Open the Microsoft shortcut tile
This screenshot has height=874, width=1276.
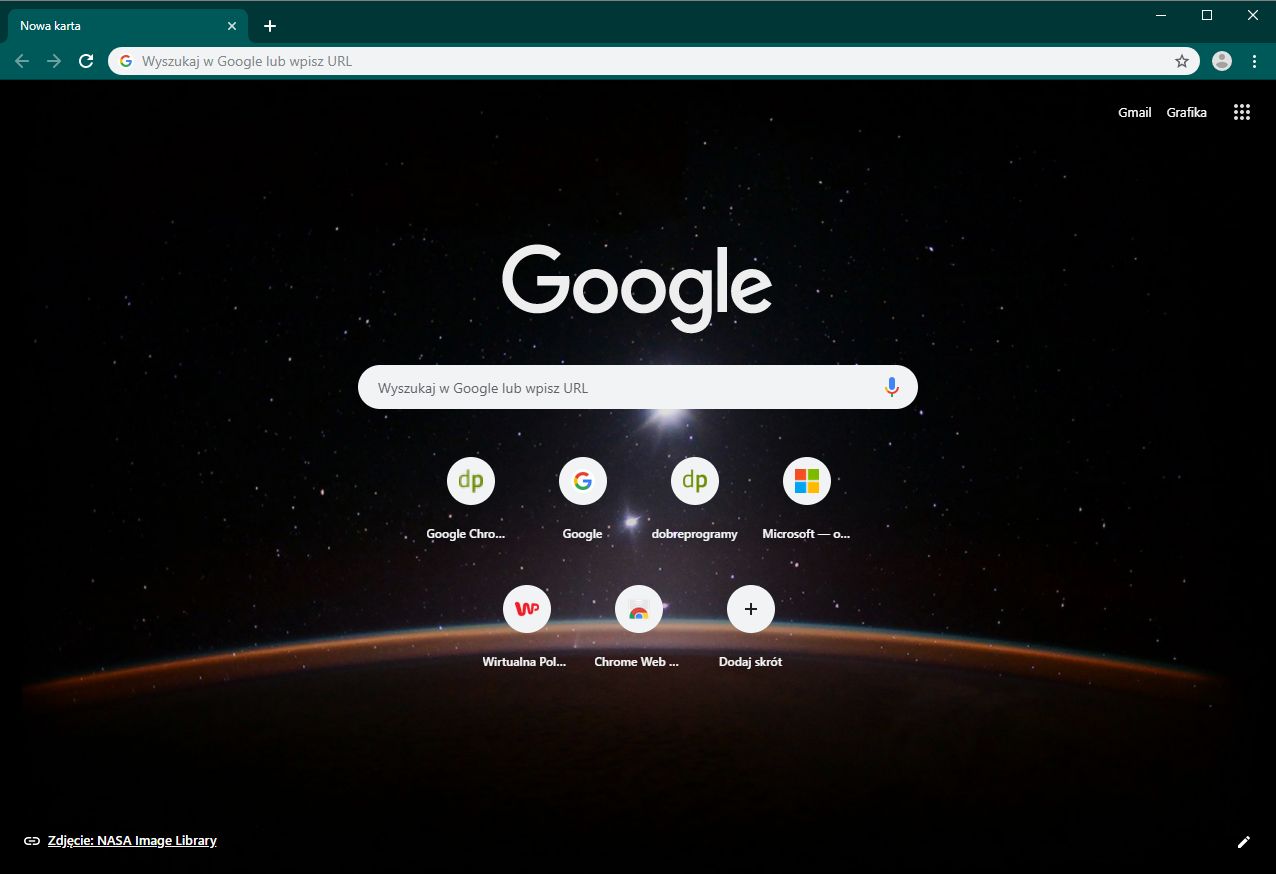click(x=806, y=499)
